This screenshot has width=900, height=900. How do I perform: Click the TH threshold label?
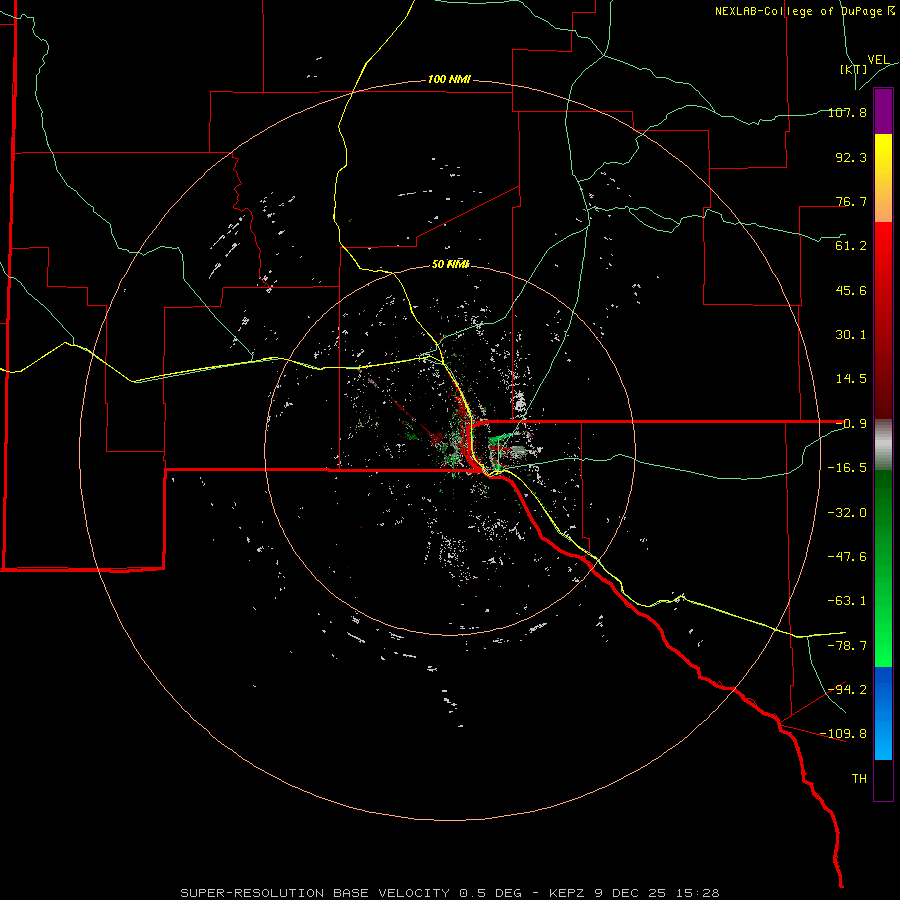point(859,779)
